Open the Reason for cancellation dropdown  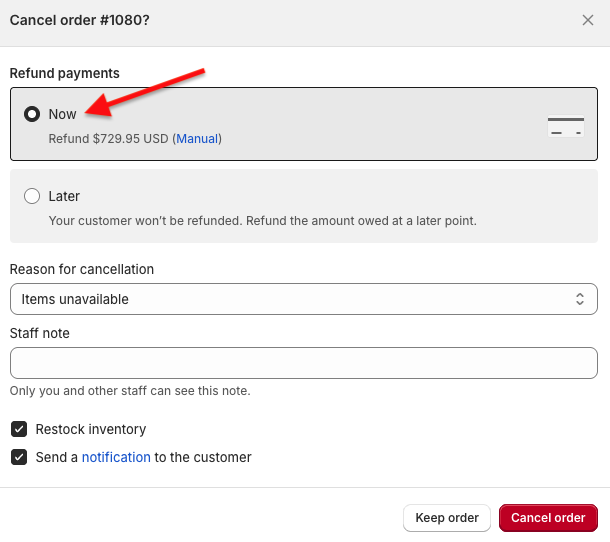point(304,299)
